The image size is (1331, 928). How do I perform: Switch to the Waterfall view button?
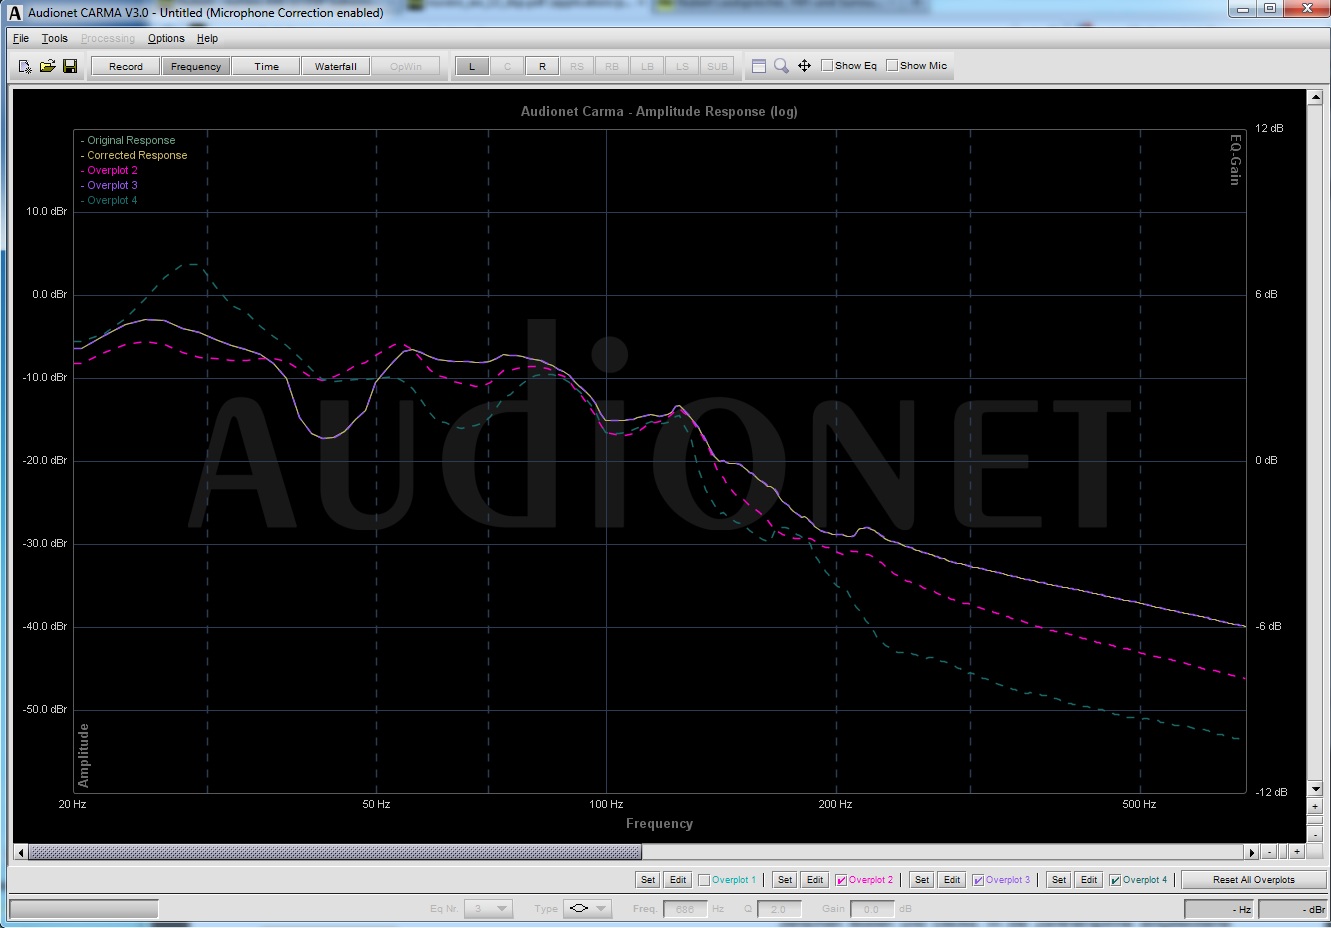335,67
